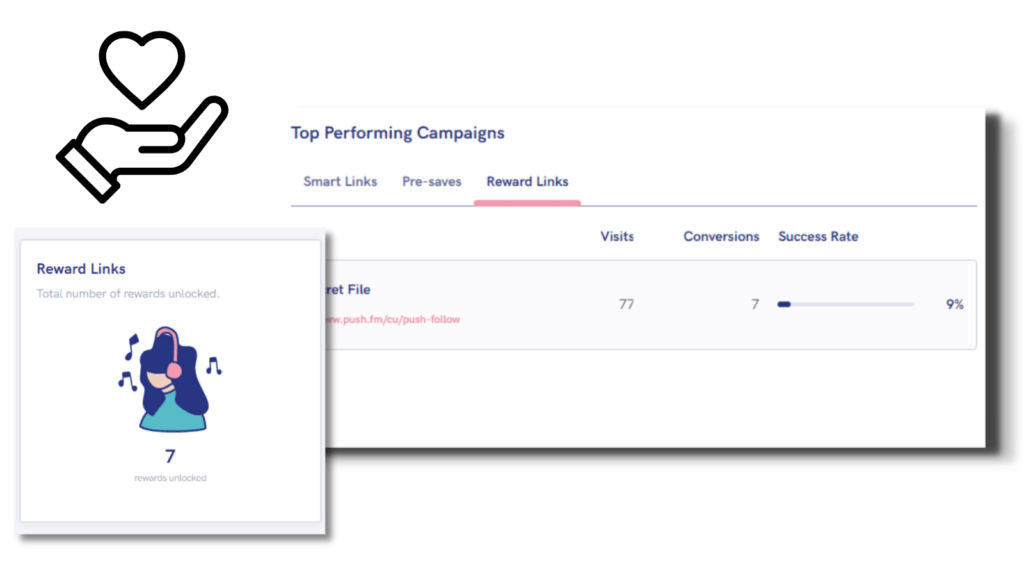
Task: Switch to the Smart Links tab
Action: (x=340, y=182)
